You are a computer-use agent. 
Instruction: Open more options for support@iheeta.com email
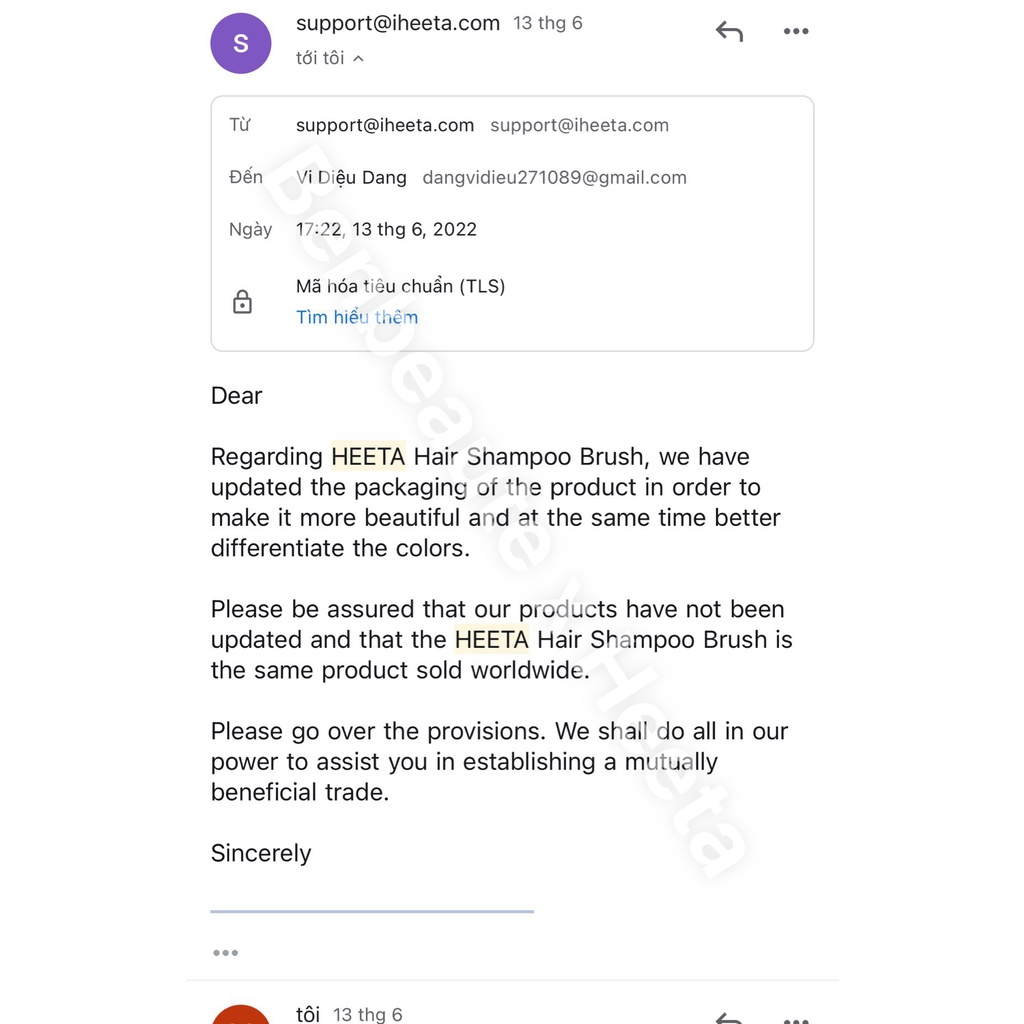tap(796, 32)
